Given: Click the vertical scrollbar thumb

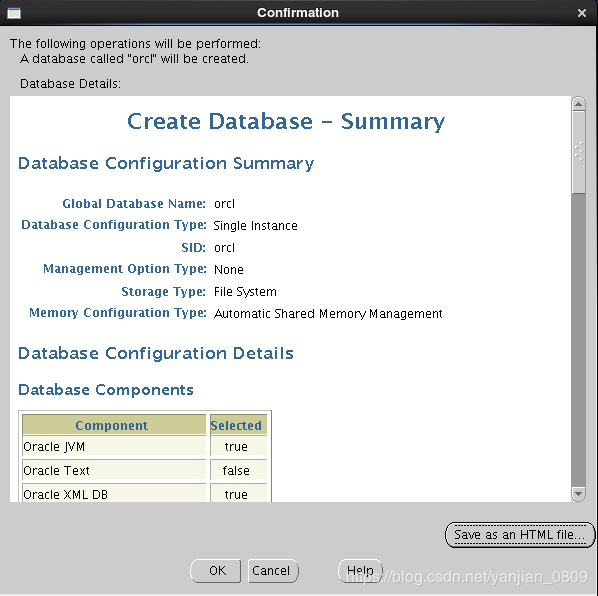Looking at the screenshot, I should 579,152.
